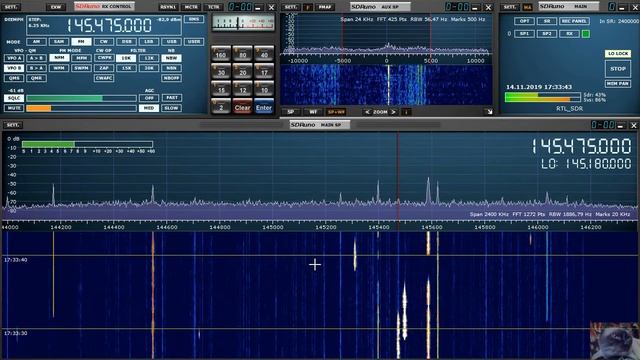
Task: Toggle the MUTE button
Action: pos(14,108)
